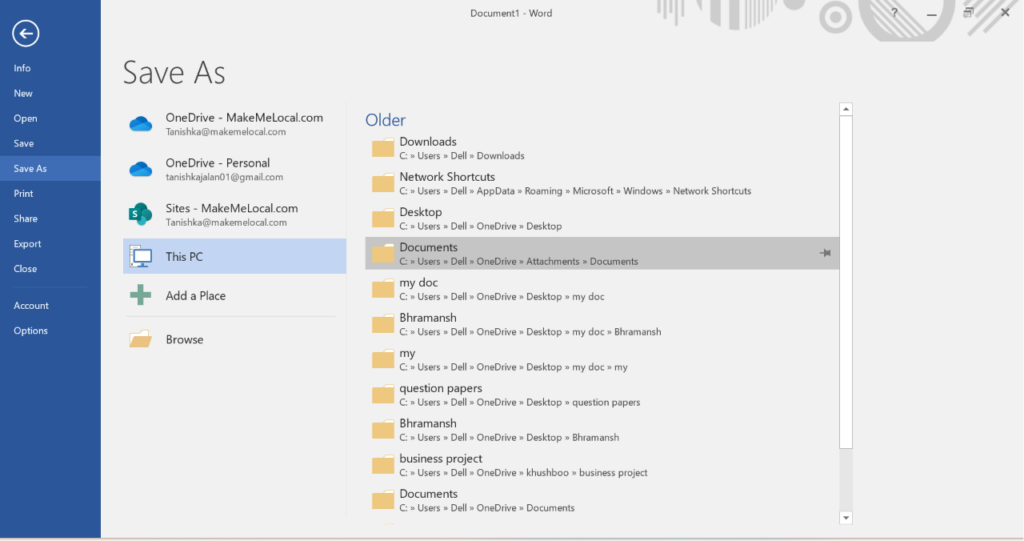Screen dimensions: 1024x541
Task: Open Word Options
Action: tap(50, 331)
